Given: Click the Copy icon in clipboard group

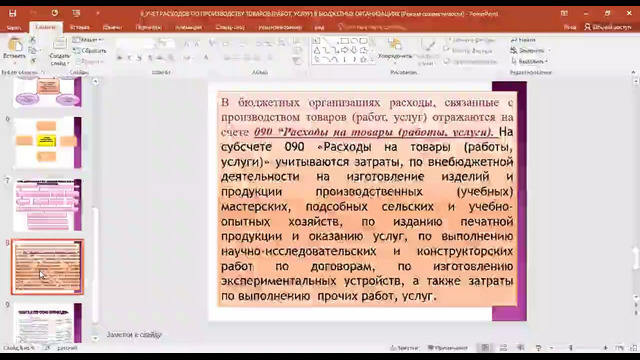Looking at the screenshot, I should (x=33, y=51).
